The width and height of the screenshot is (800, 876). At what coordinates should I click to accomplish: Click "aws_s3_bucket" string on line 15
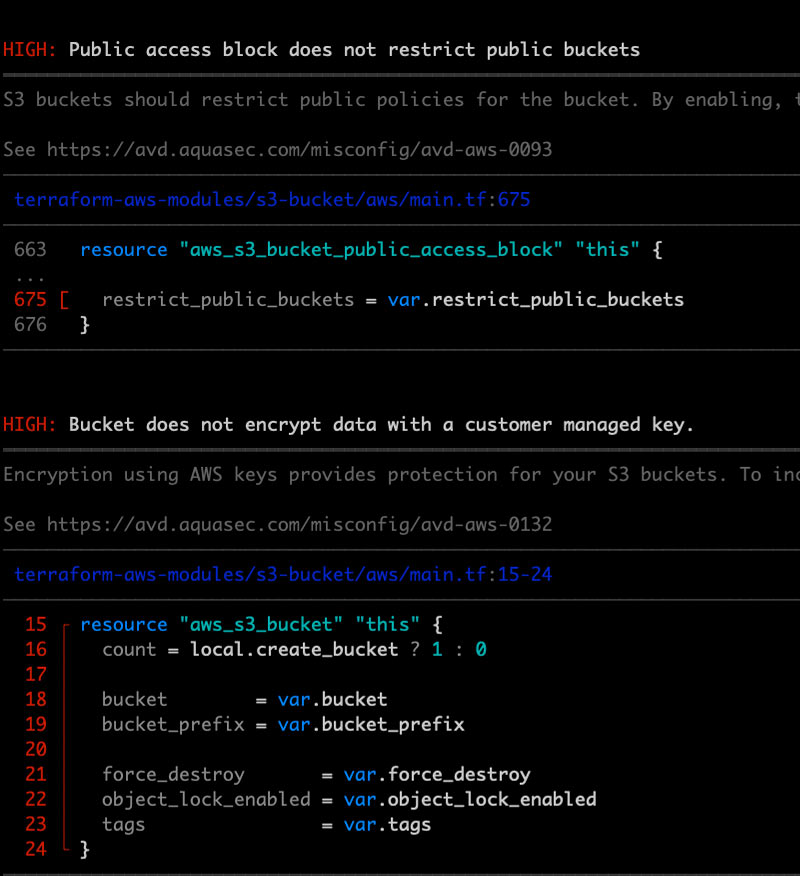click(261, 625)
